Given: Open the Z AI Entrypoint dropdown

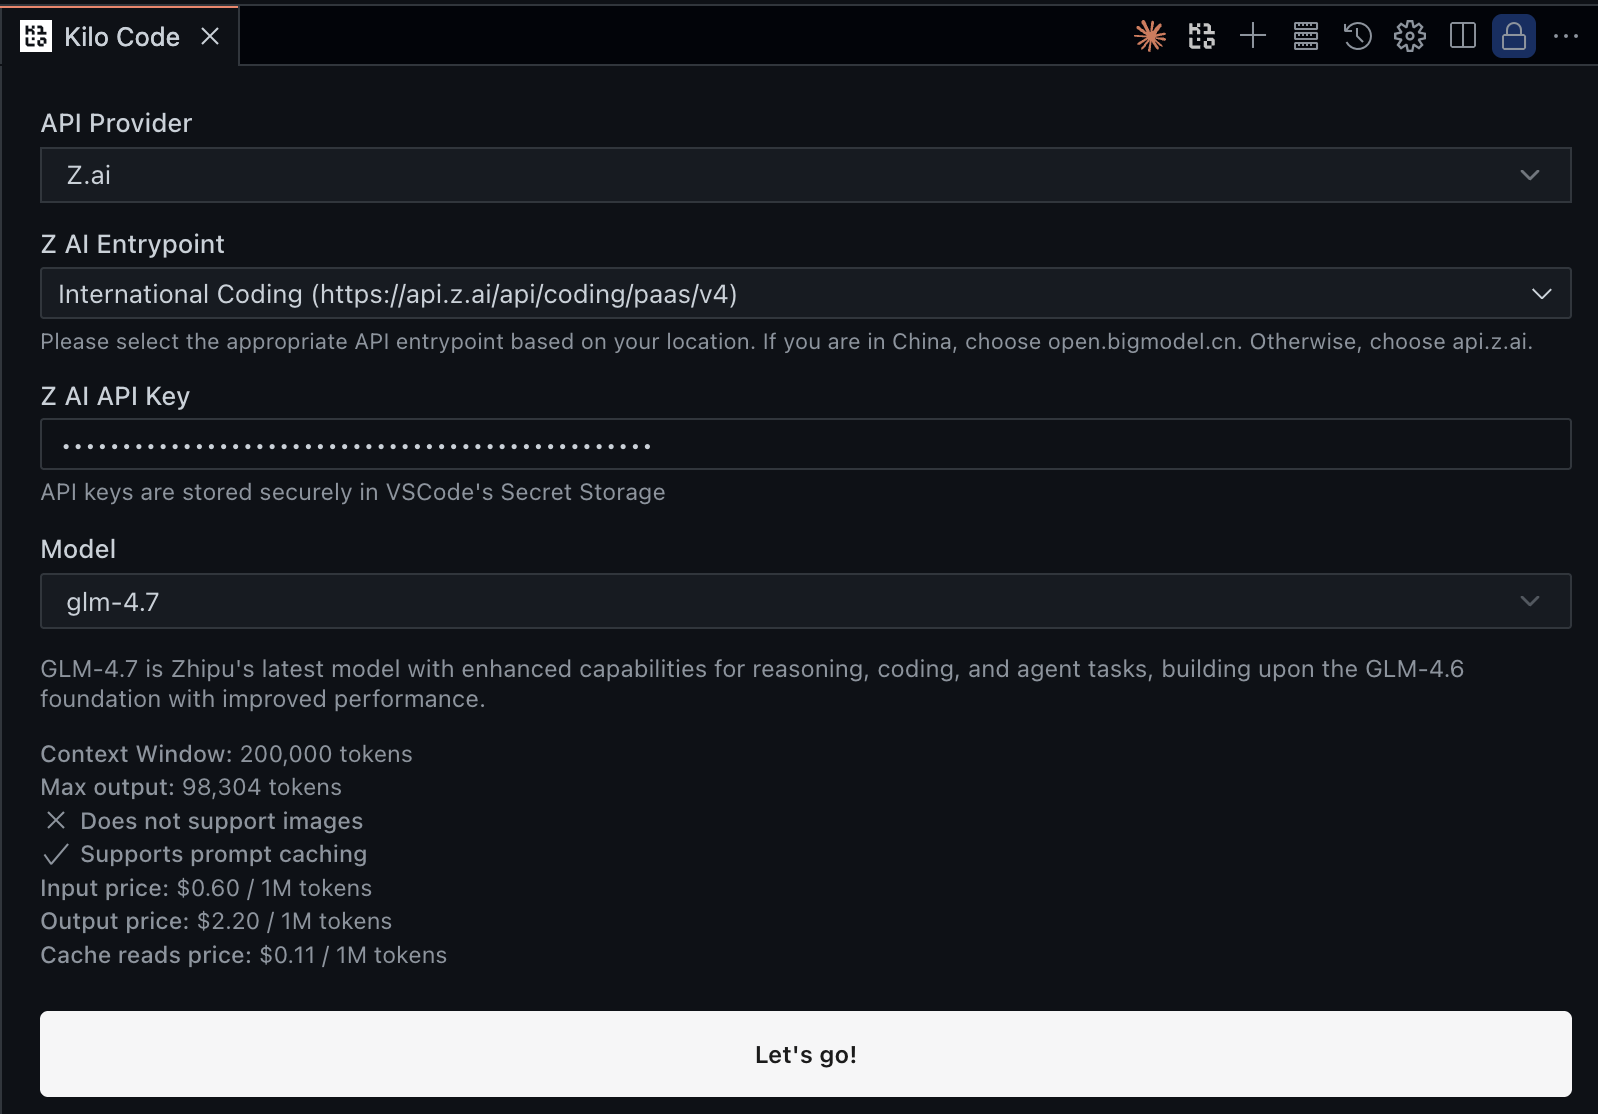Looking at the screenshot, I should 806,293.
